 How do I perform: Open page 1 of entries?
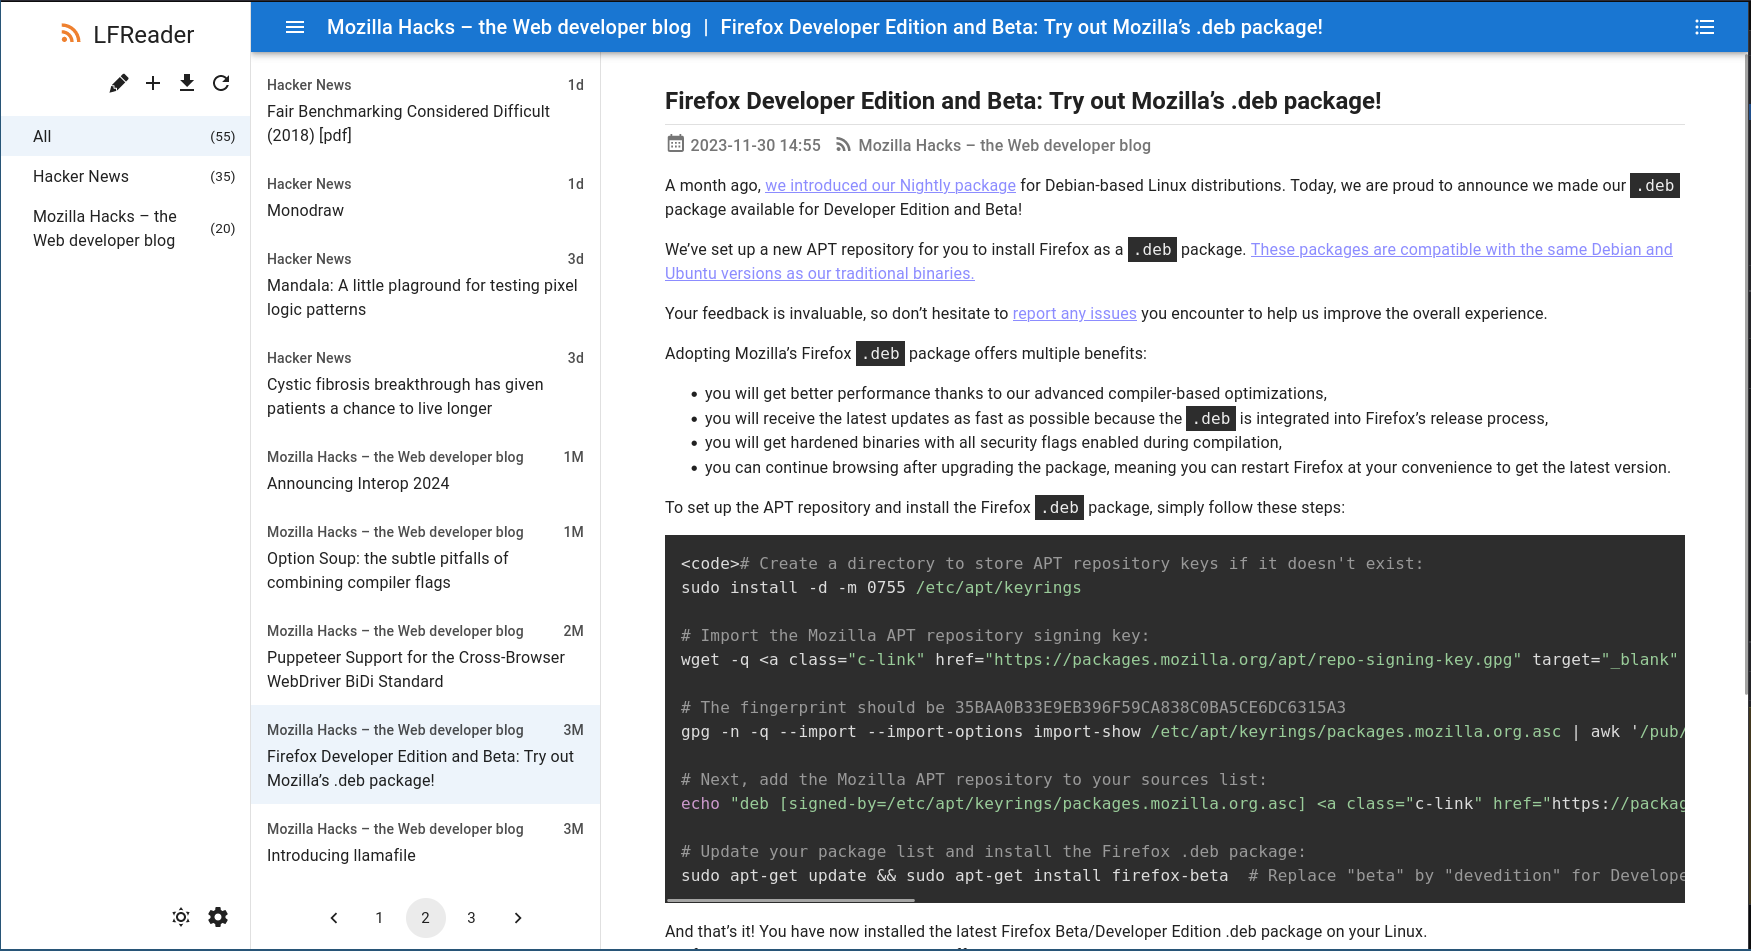click(x=379, y=918)
